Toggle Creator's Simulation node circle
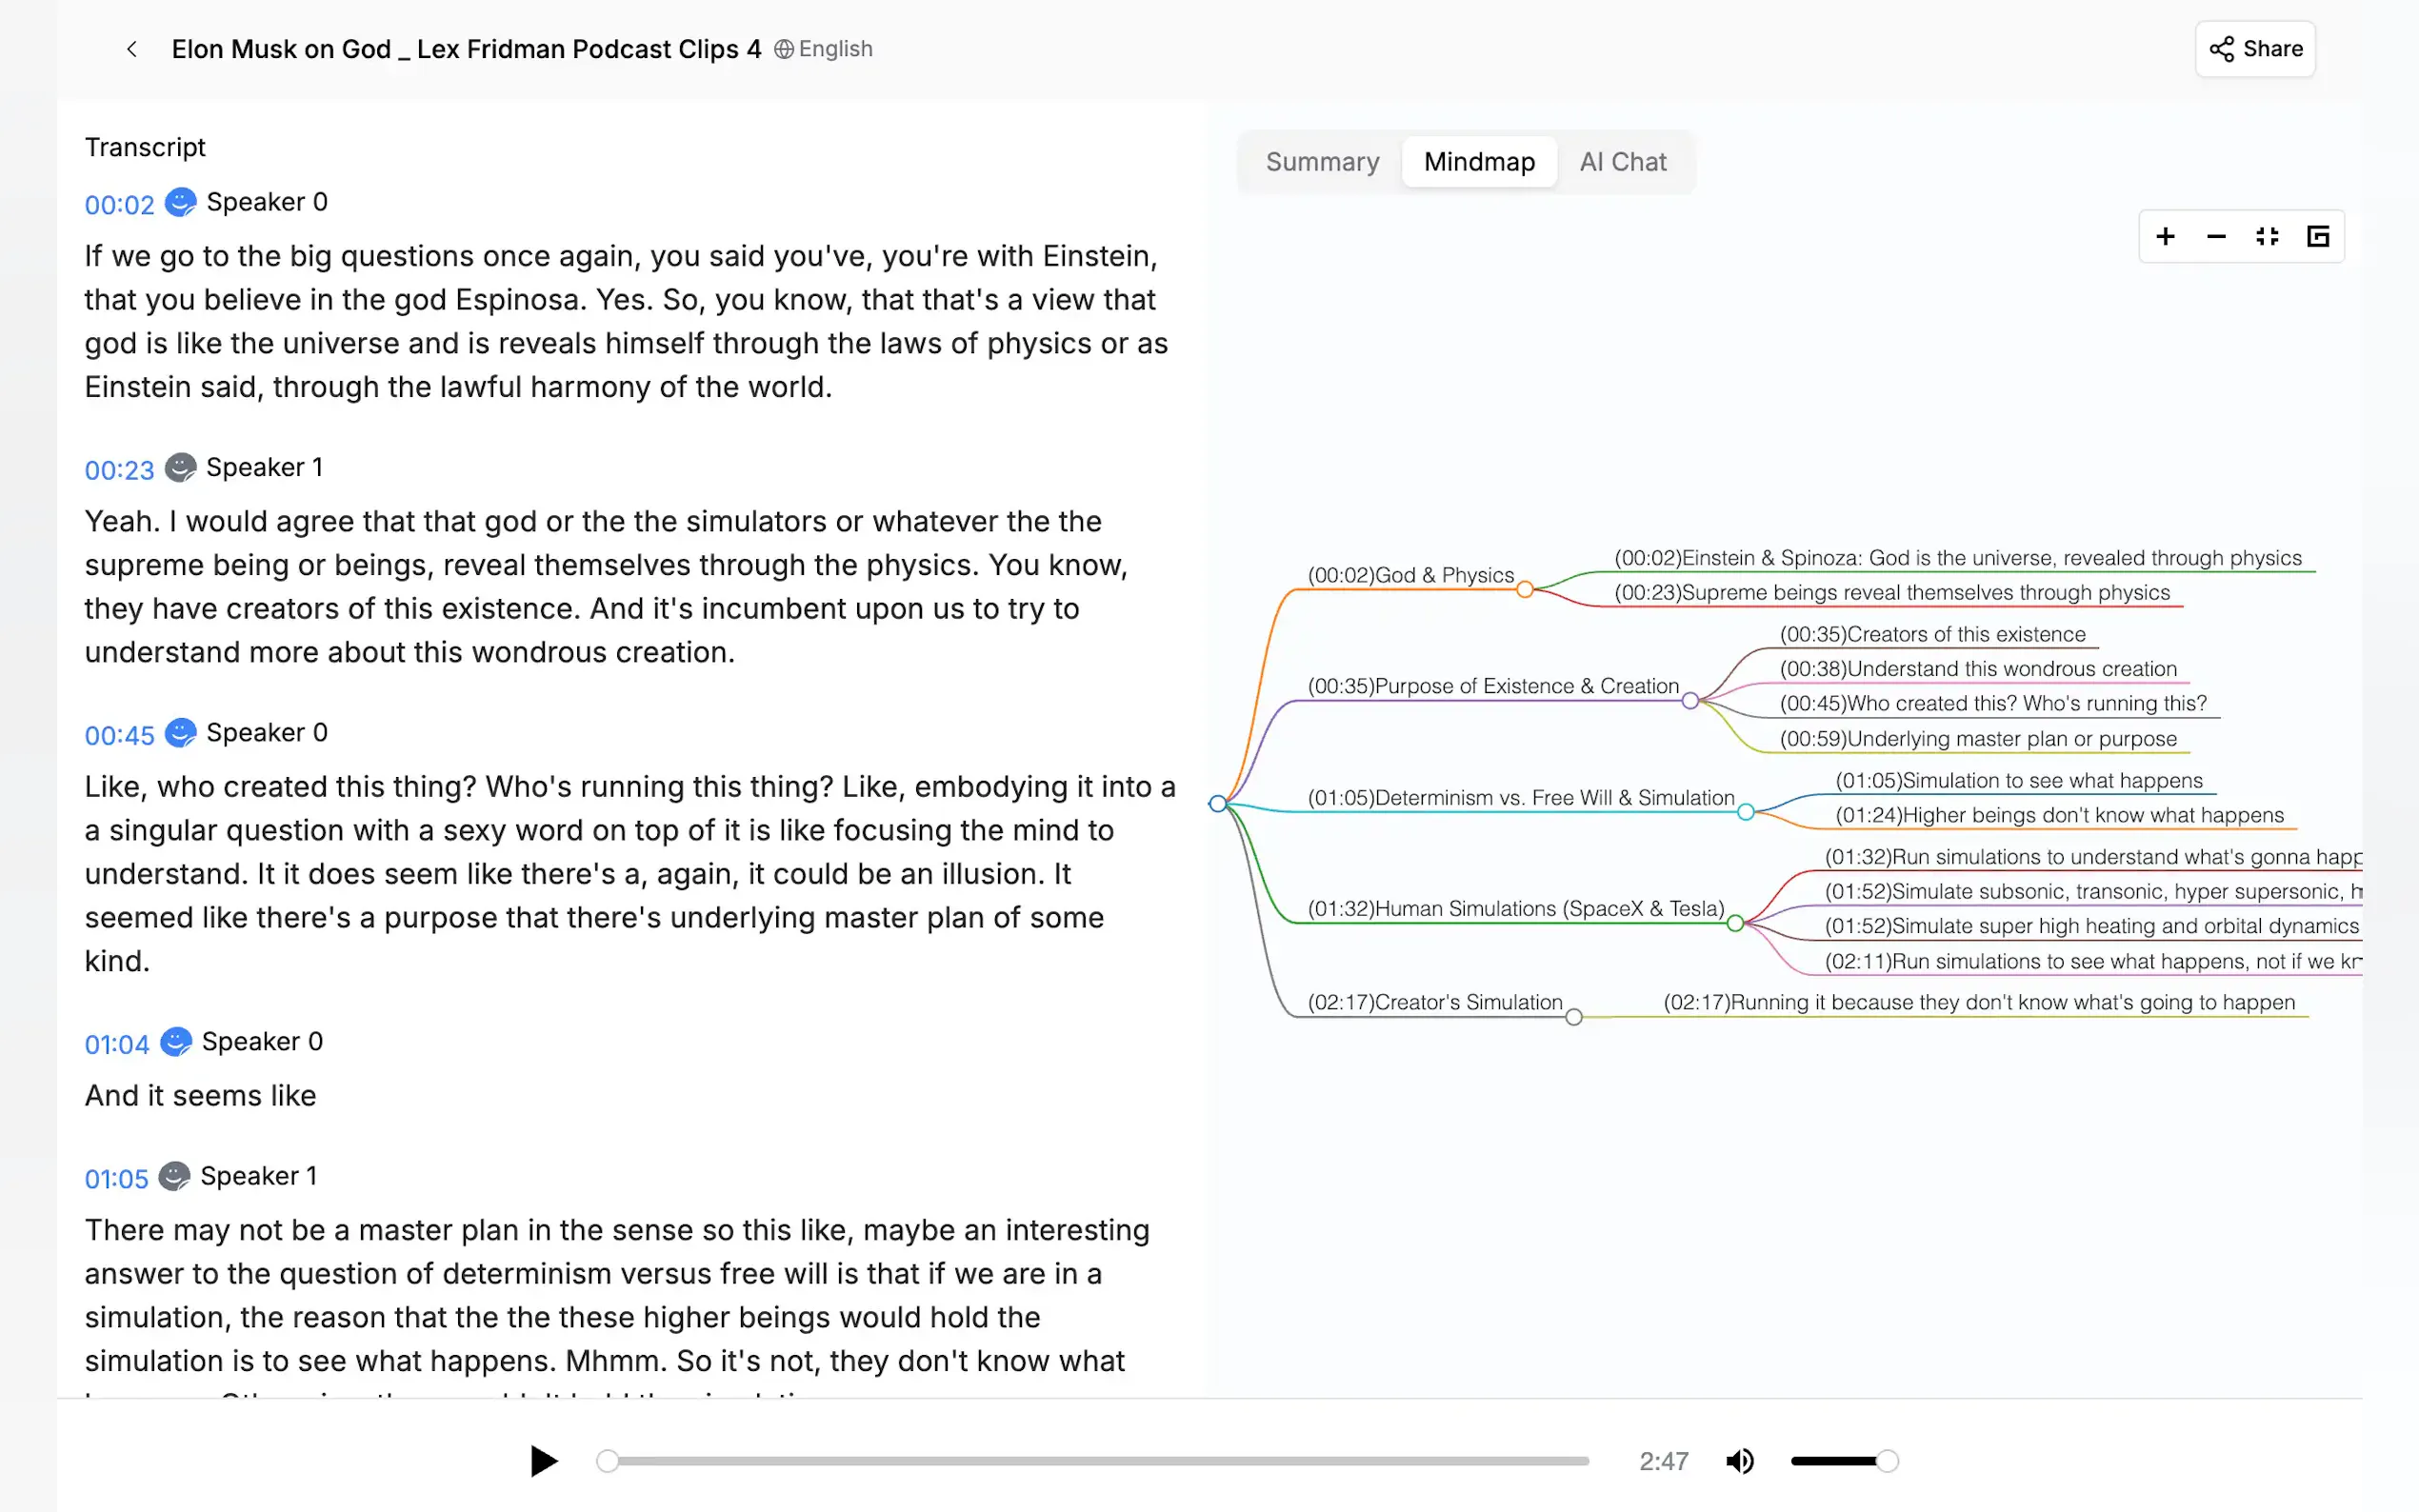Screen dimensions: 2419x1512 point(1574,1017)
